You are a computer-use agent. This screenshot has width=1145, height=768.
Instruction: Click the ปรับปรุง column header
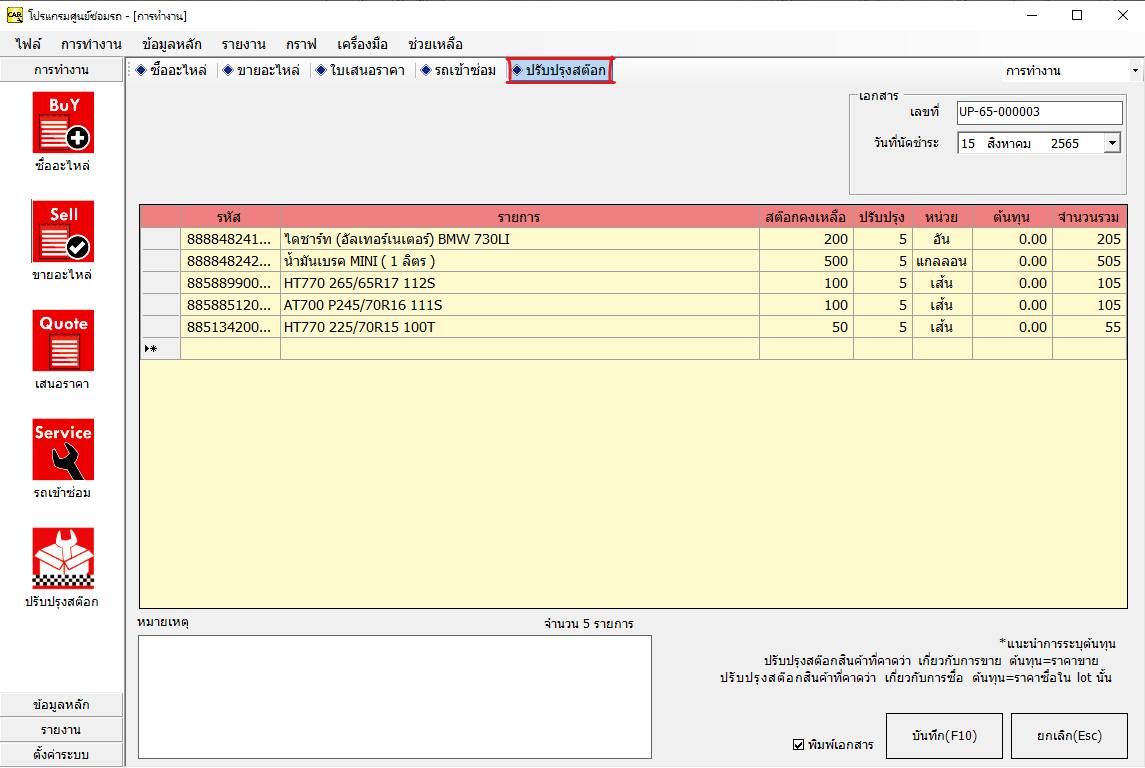click(883, 217)
